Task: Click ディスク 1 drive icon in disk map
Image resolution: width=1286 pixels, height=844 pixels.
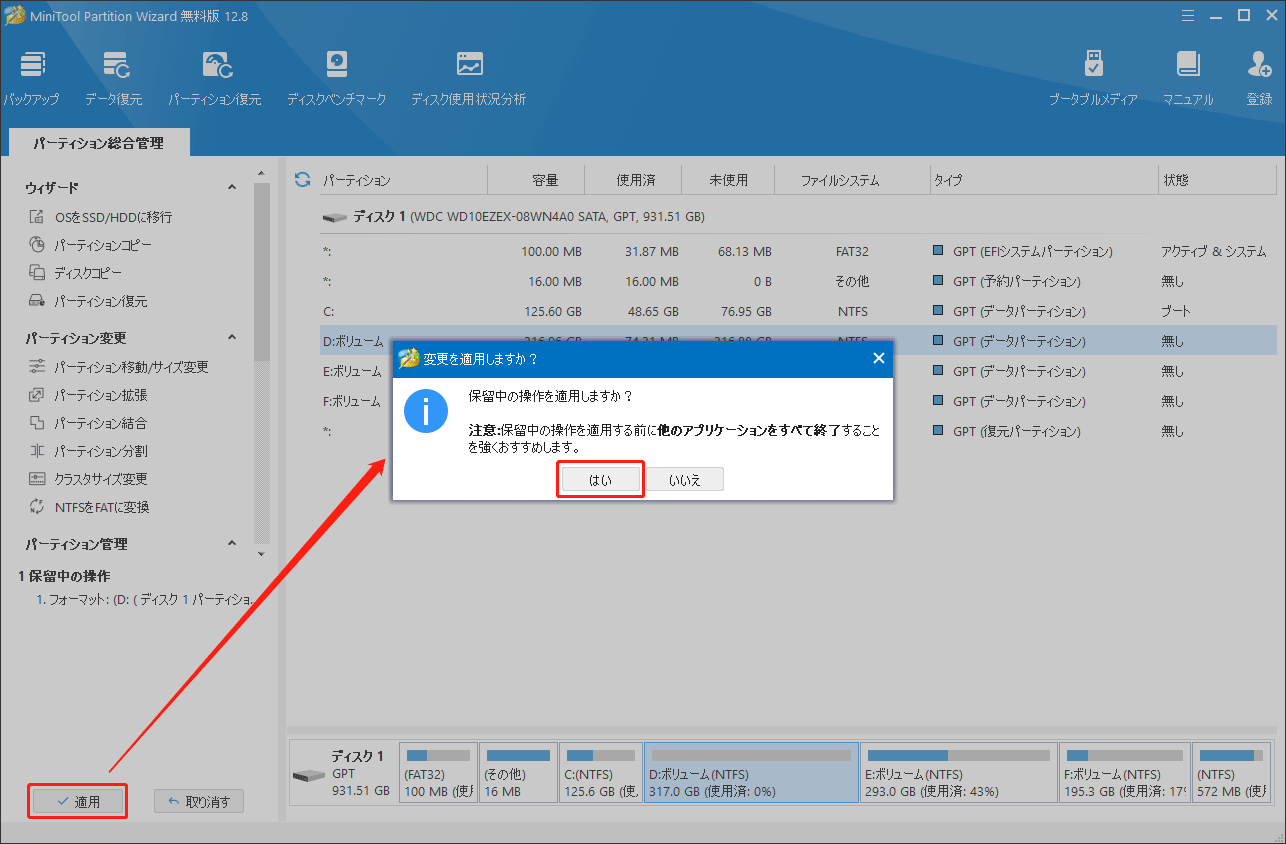Action: pyautogui.click(x=307, y=776)
